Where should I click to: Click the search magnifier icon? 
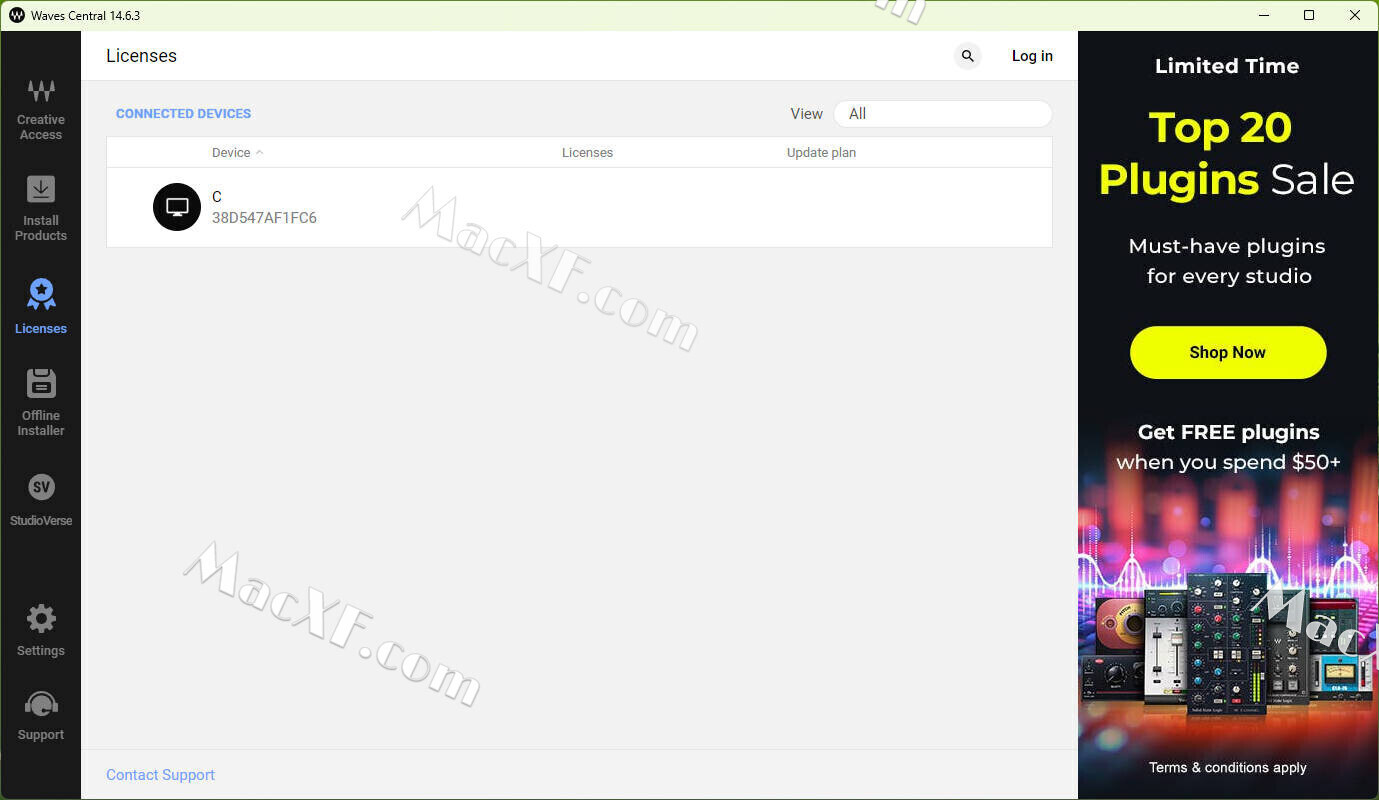coord(967,56)
